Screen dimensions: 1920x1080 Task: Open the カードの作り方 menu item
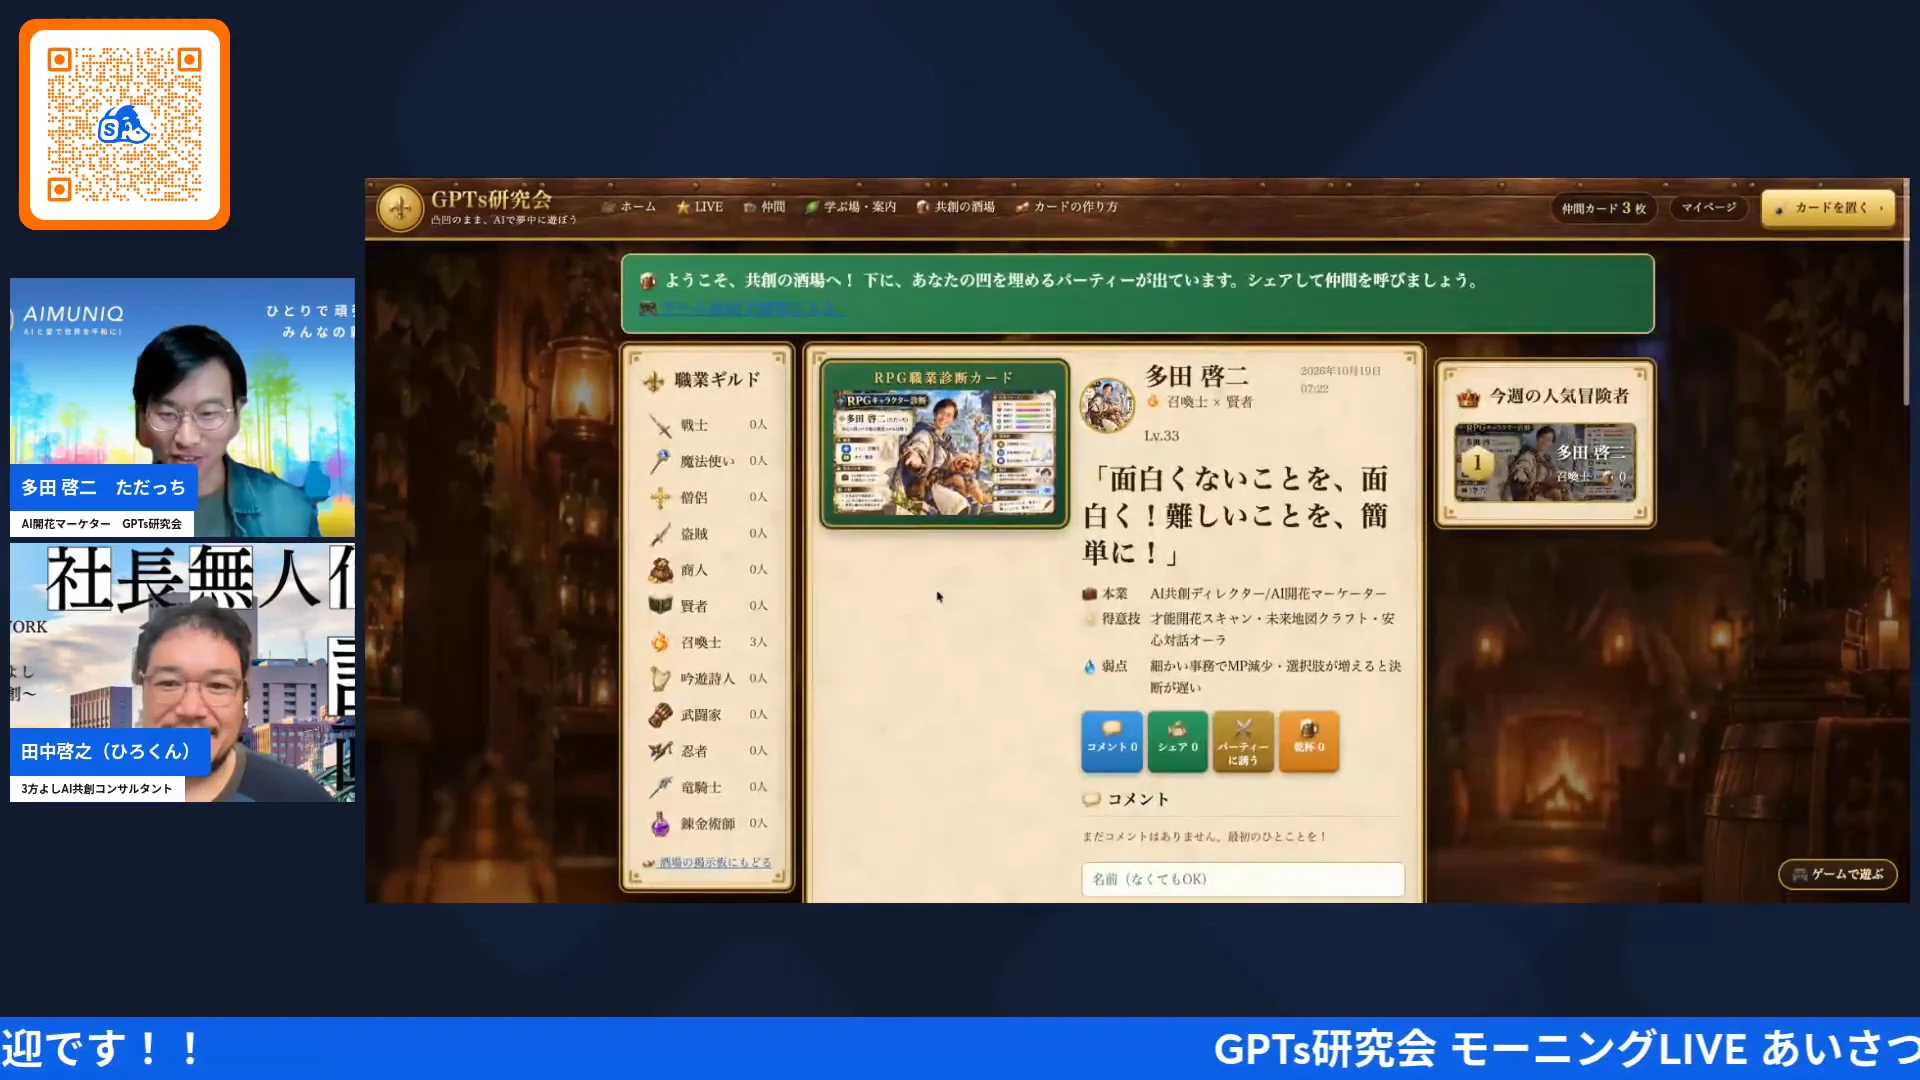[x=1067, y=207]
